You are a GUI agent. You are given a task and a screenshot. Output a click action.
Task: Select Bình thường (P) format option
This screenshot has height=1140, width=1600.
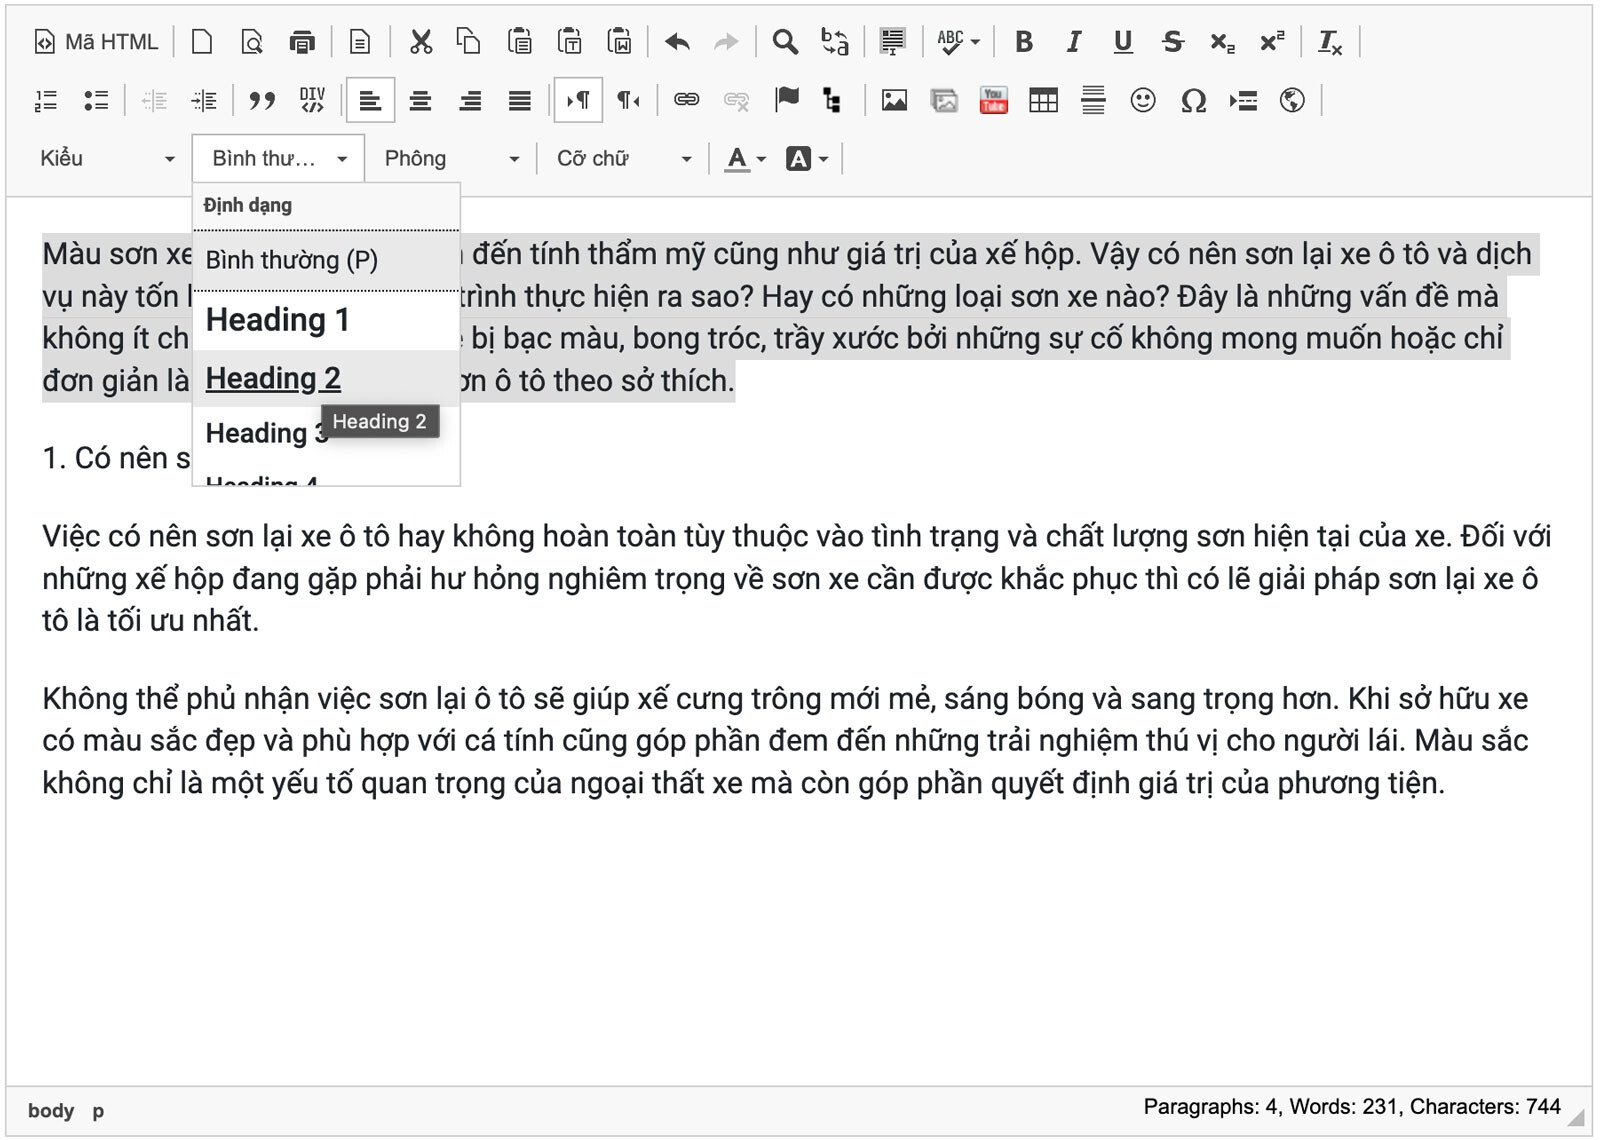pyautogui.click(x=291, y=260)
